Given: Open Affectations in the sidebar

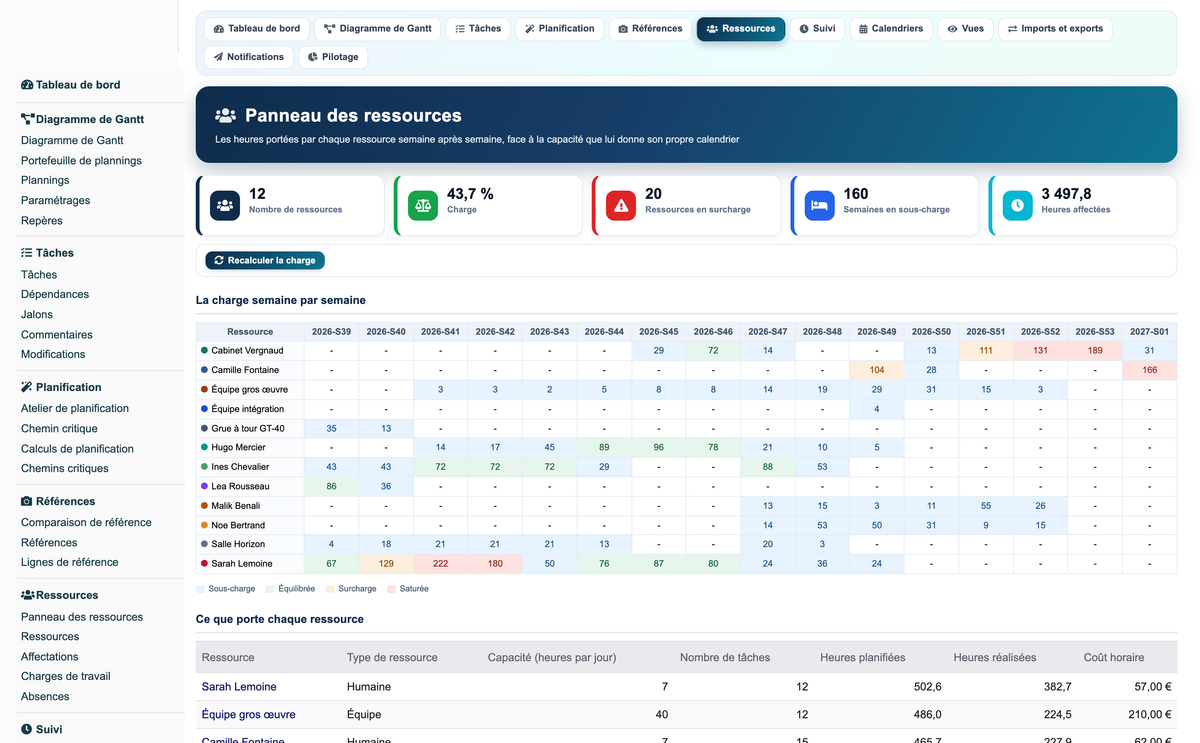Looking at the screenshot, I should click(50, 656).
